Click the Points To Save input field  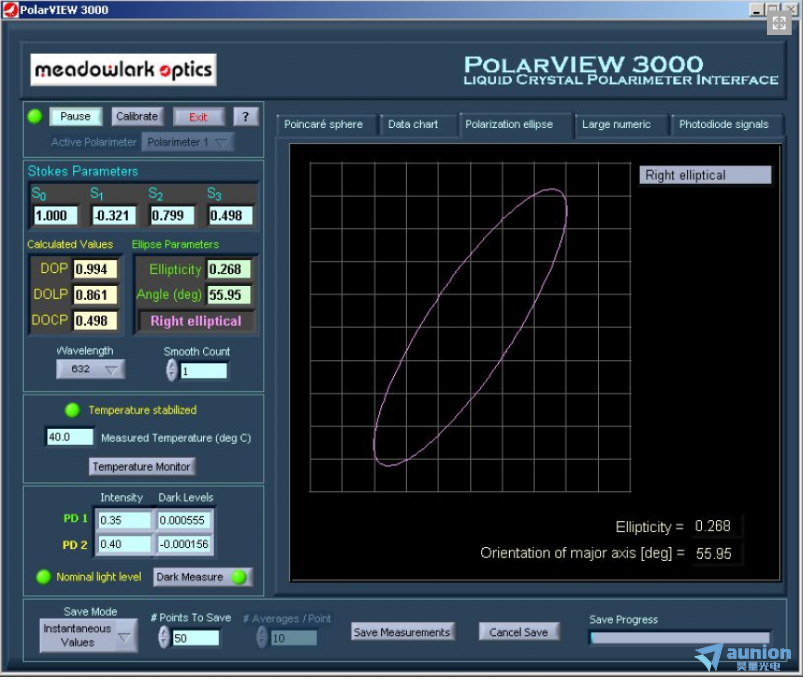click(196, 640)
